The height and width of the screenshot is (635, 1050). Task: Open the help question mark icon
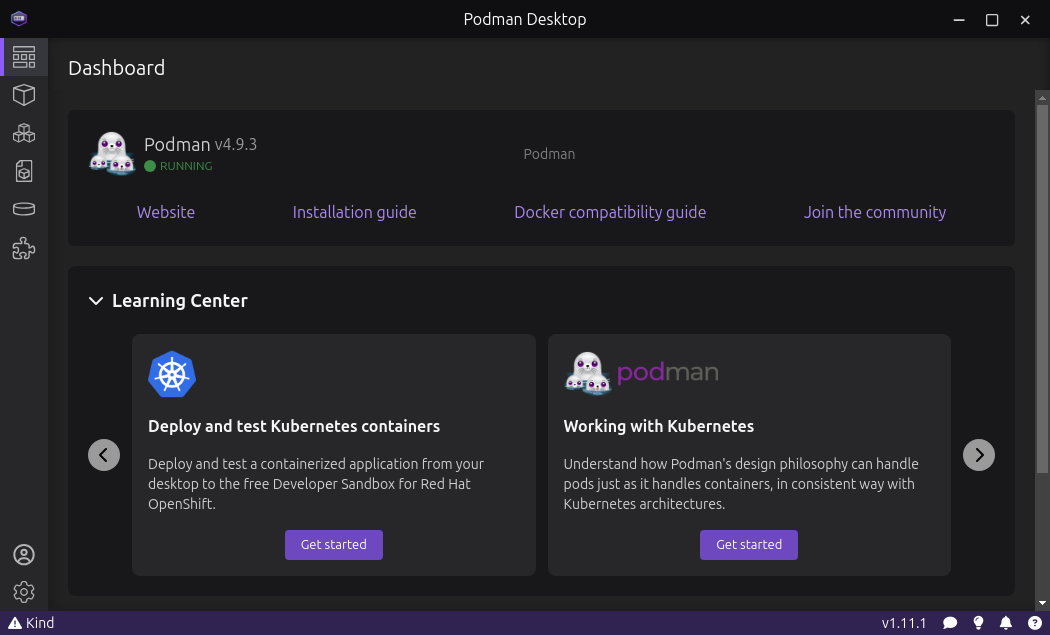1034,623
